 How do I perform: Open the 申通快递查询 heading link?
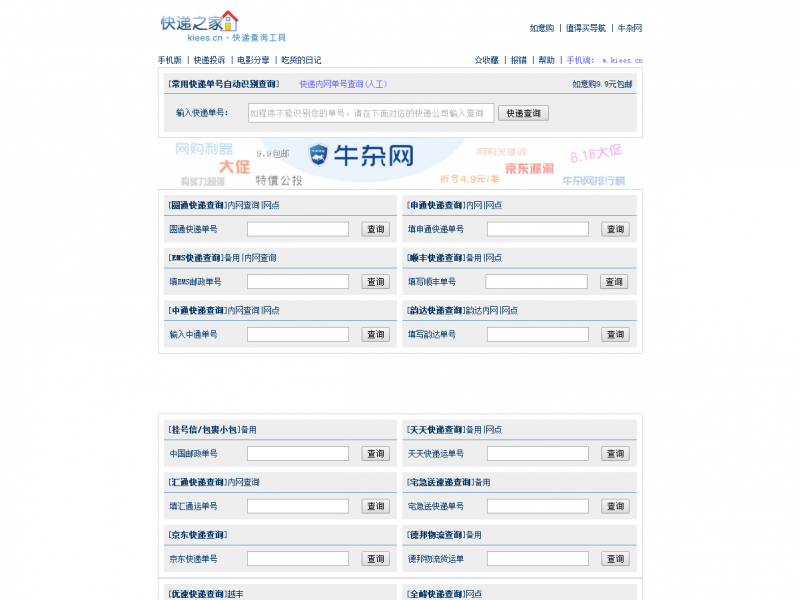tap(436, 205)
